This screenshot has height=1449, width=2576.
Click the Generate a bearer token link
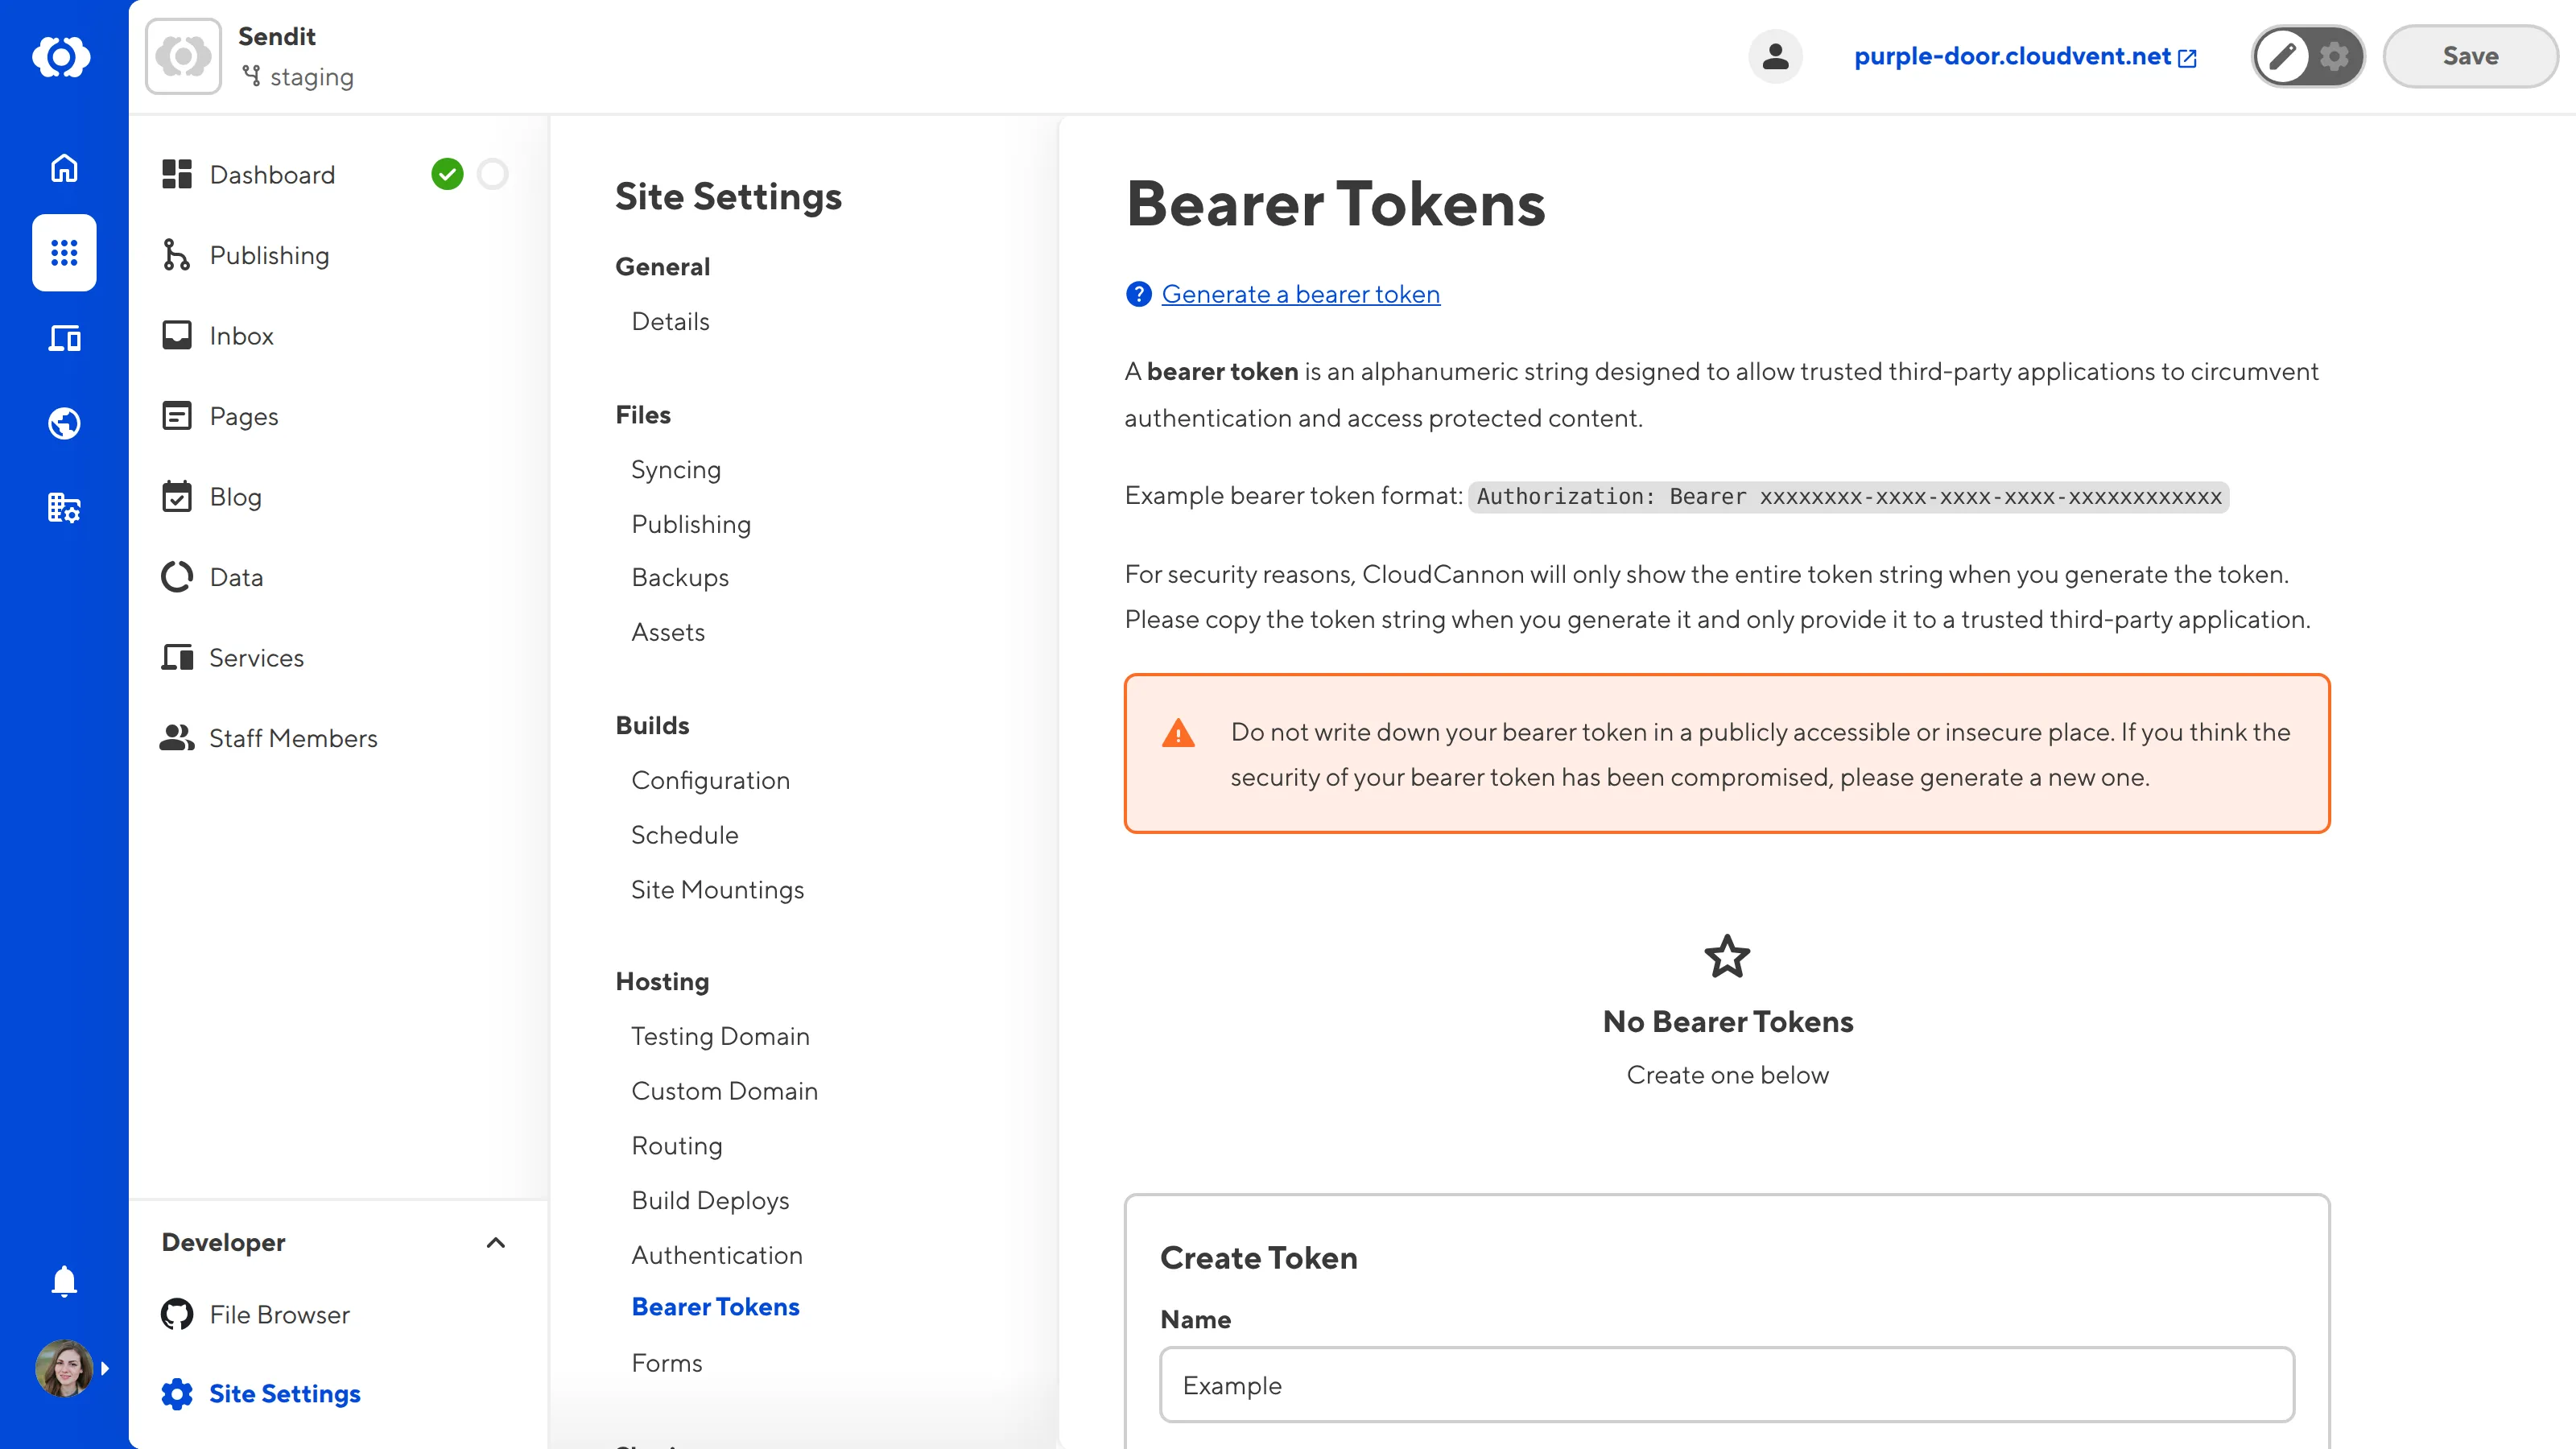click(1300, 293)
